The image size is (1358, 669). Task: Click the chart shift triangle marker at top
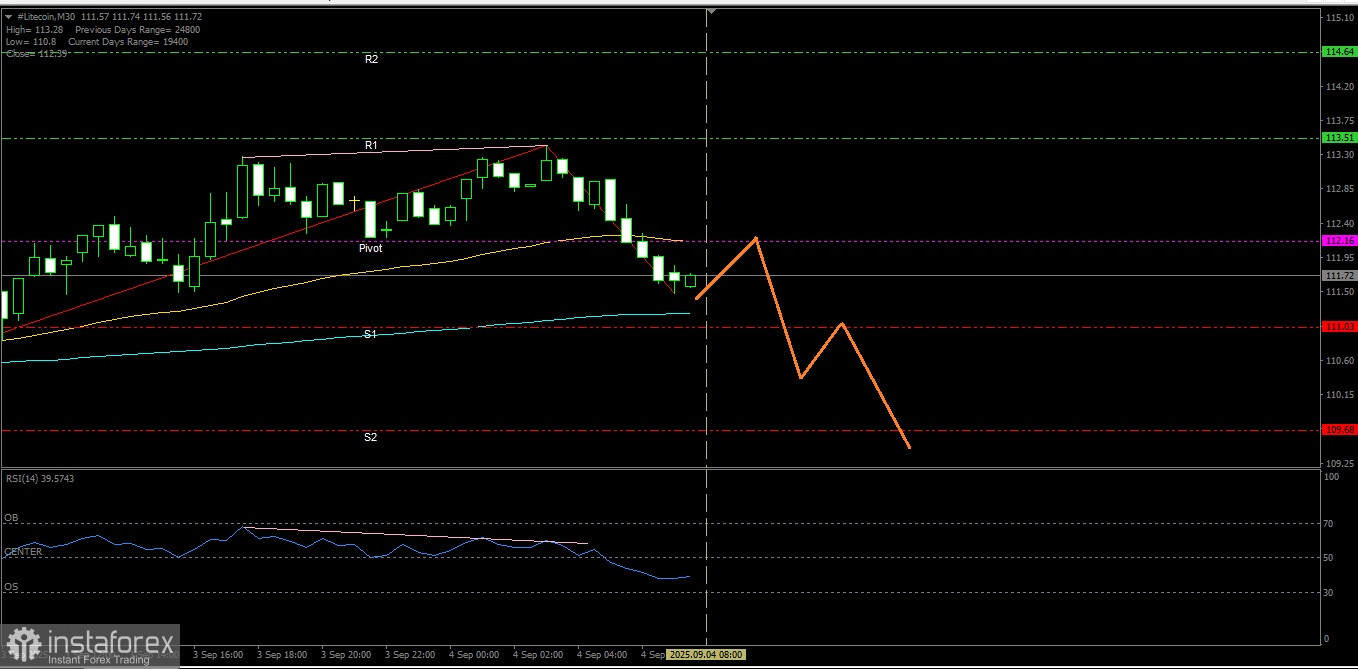coord(711,11)
